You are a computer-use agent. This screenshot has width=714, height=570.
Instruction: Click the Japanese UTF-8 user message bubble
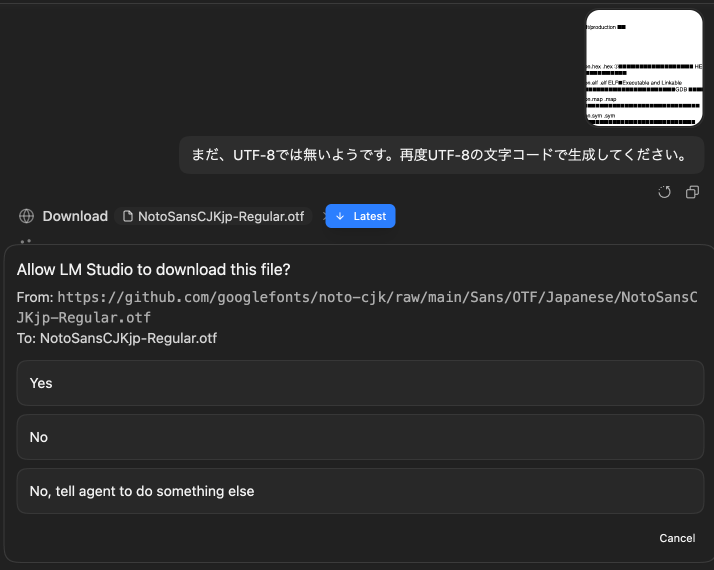click(441, 155)
